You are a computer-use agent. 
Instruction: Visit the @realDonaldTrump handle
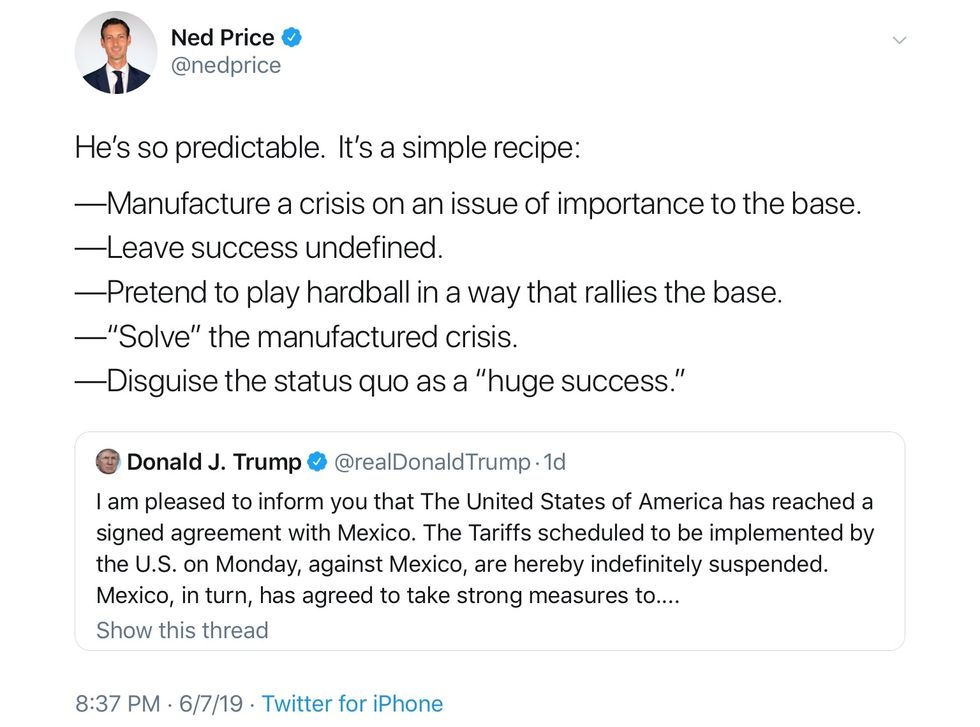click(431, 462)
